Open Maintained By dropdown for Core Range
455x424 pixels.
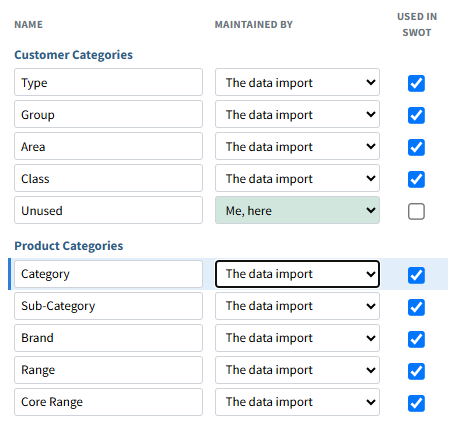tap(297, 402)
